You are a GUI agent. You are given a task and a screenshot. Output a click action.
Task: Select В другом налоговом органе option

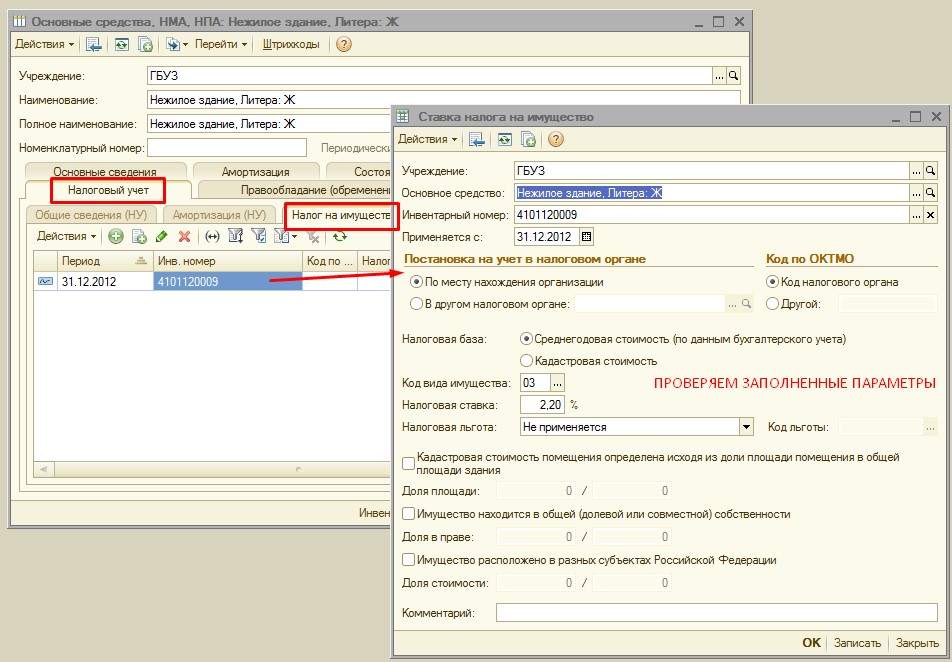[x=416, y=304]
